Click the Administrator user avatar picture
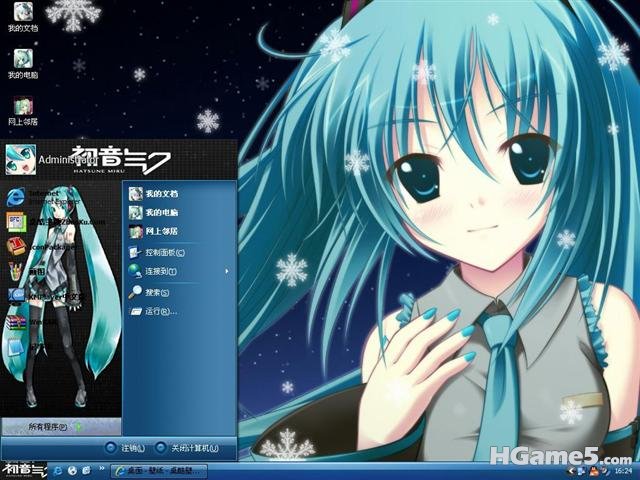 click(20, 159)
